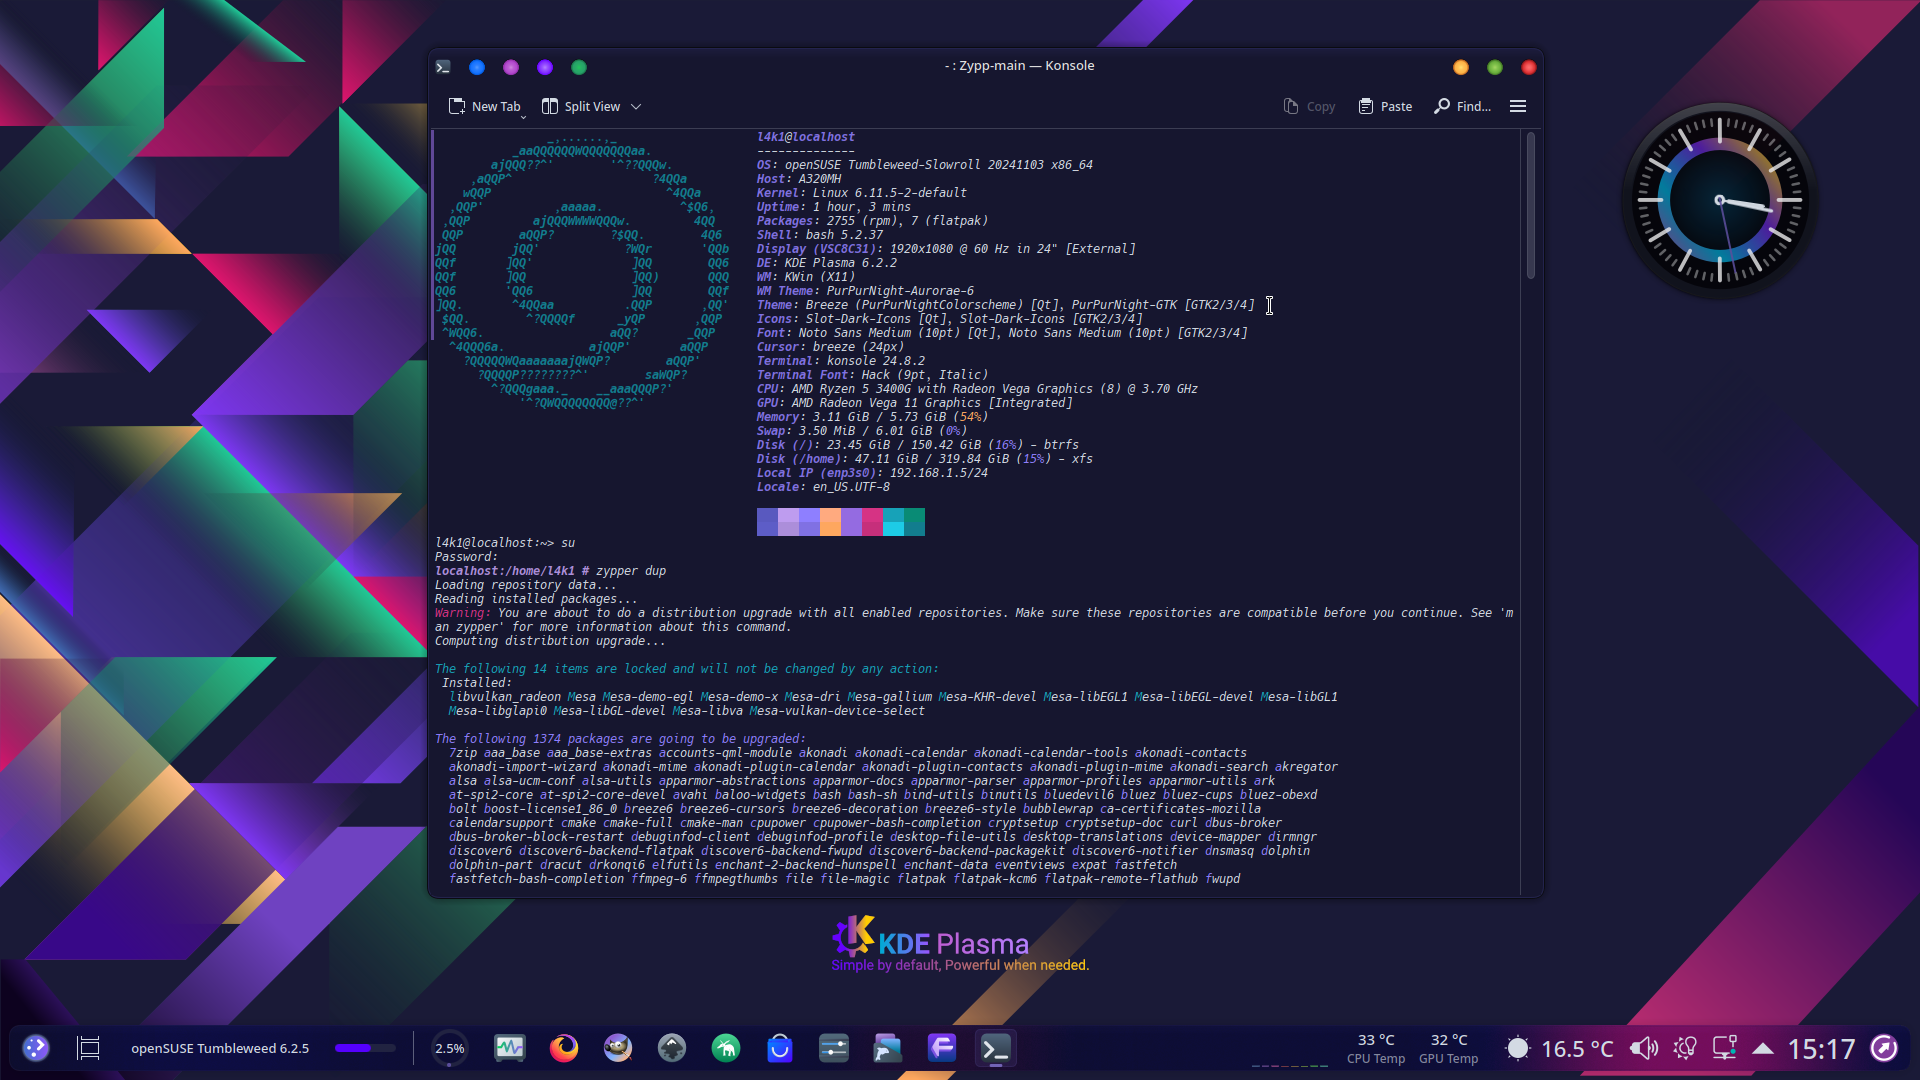The height and width of the screenshot is (1080, 1920).
Task: Click the orange color block in fastfetch output
Action: click(830, 521)
